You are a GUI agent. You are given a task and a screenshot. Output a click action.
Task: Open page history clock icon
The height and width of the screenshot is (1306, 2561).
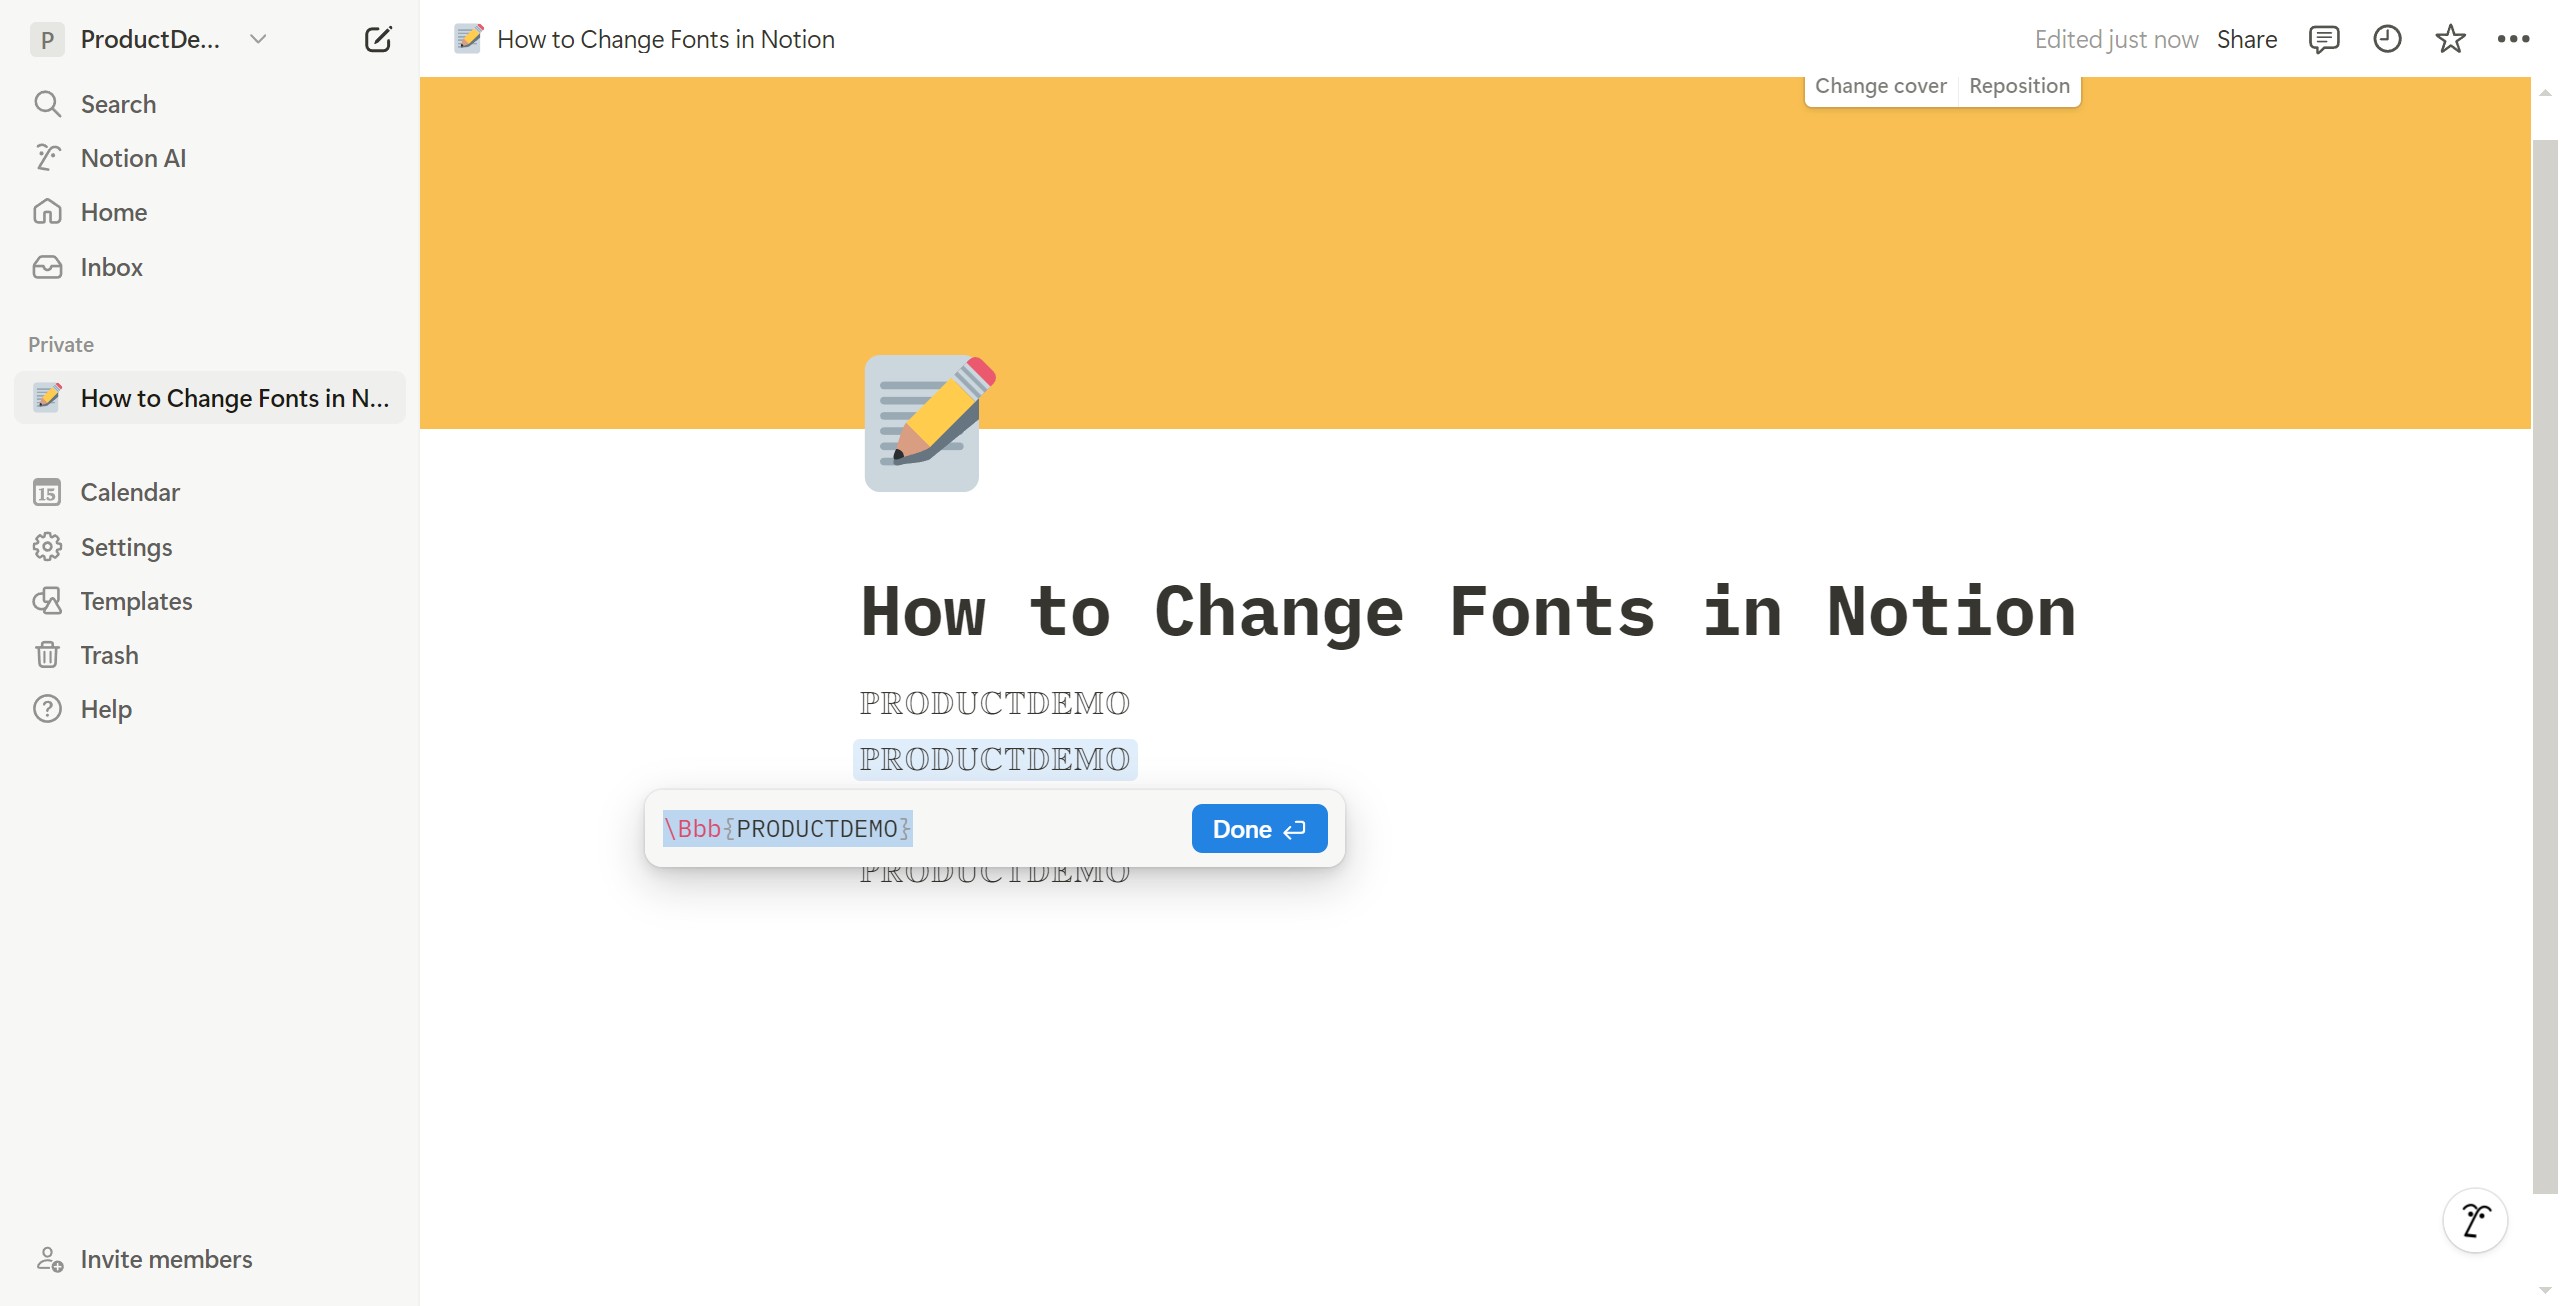pyautogui.click(x=2387, y=39)
